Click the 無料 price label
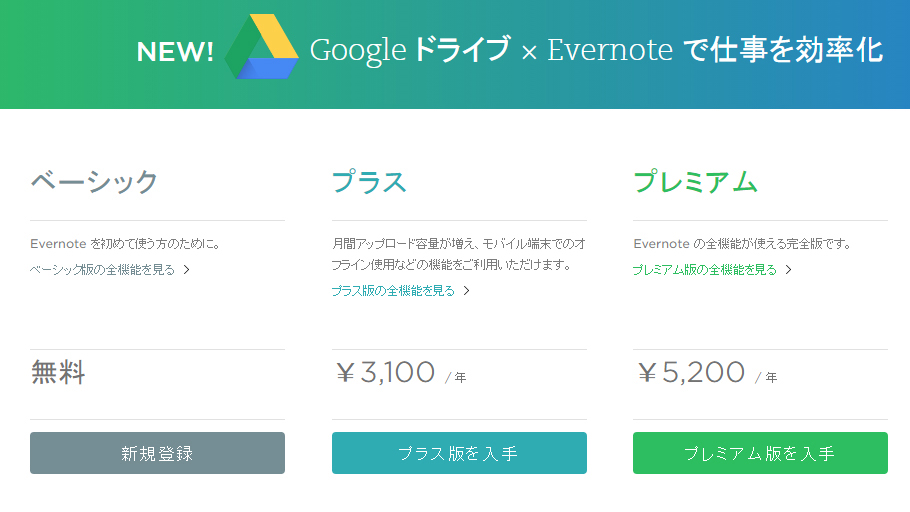This screenshot has width=910, height=512. click(58, 373)
